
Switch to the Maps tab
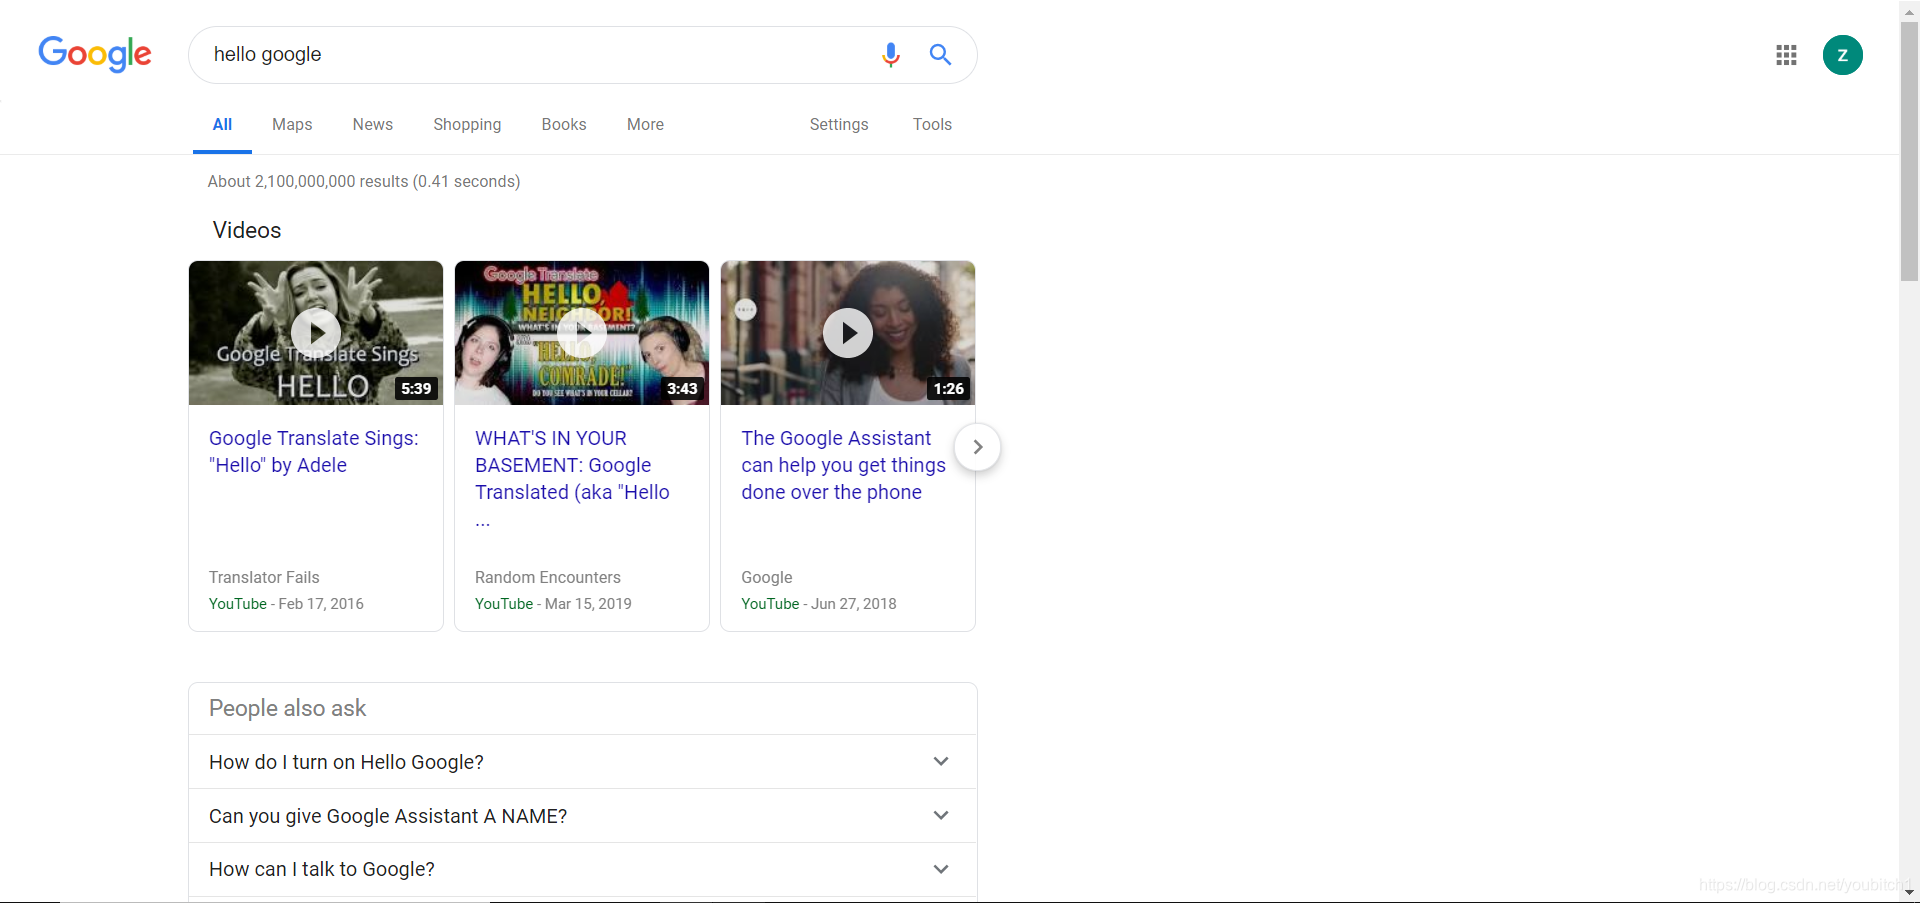[292, 125]
